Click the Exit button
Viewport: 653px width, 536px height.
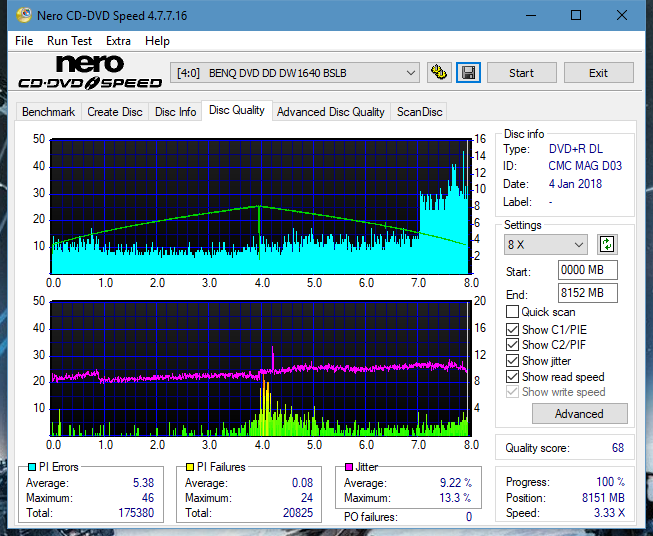click(598, 73)
